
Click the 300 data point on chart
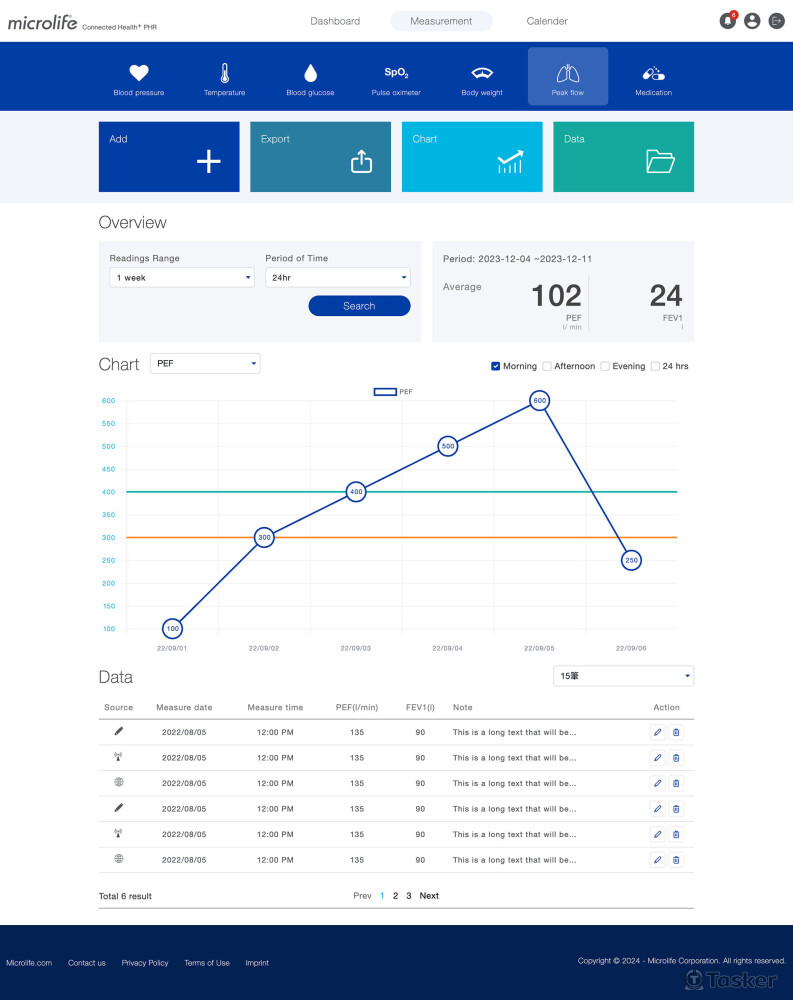click(x=264, y=538)
